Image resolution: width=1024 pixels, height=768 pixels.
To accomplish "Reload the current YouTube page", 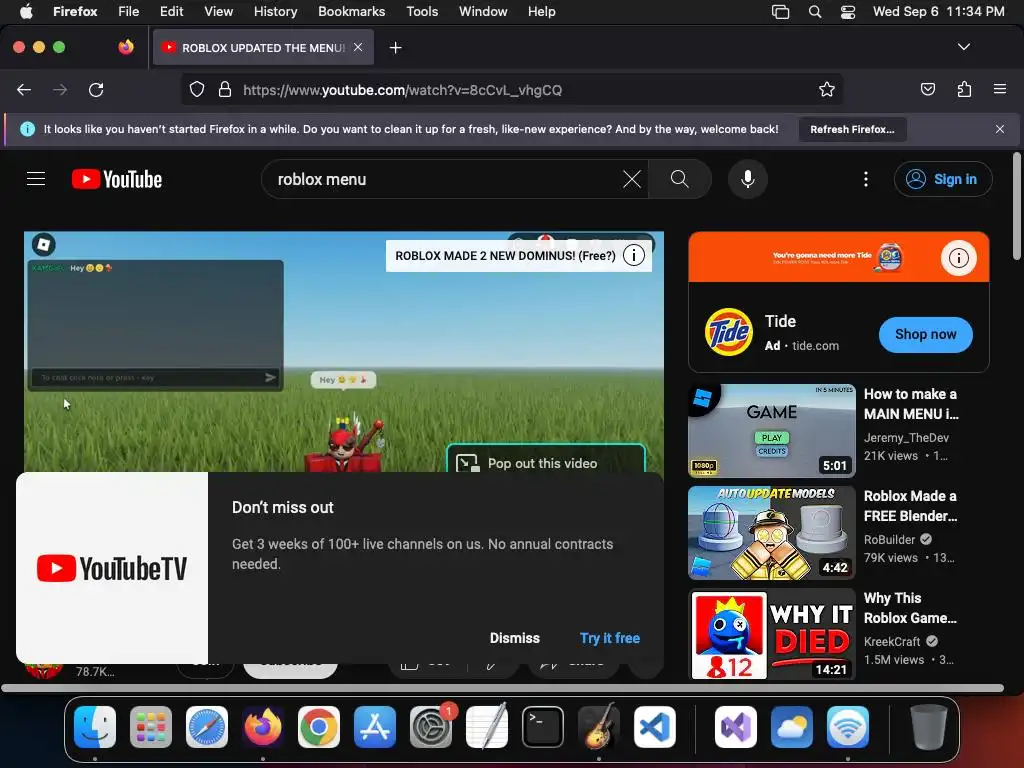I will 96,89.
